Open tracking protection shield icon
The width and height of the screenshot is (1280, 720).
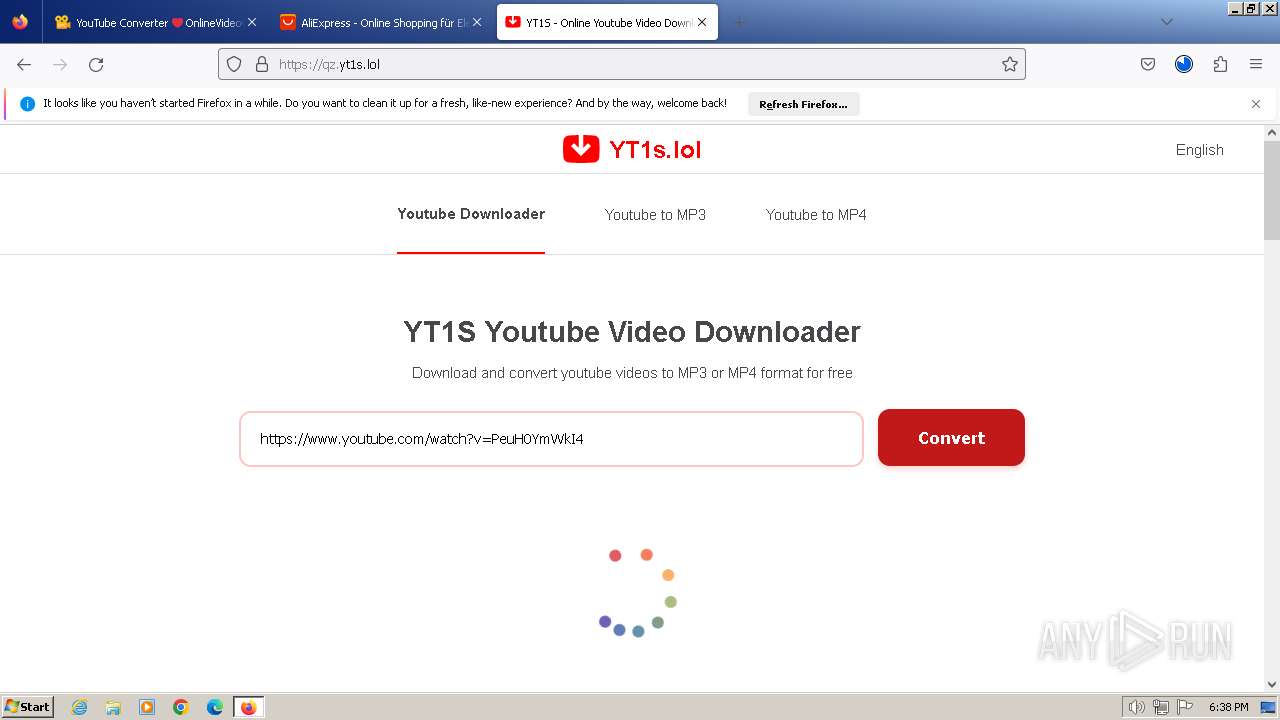(x=234, y=64)
